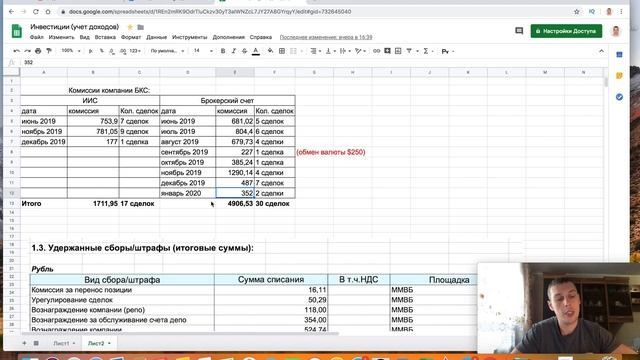Open functions (sigma) menu
This screenshot has width=640, height=360.
426,51
